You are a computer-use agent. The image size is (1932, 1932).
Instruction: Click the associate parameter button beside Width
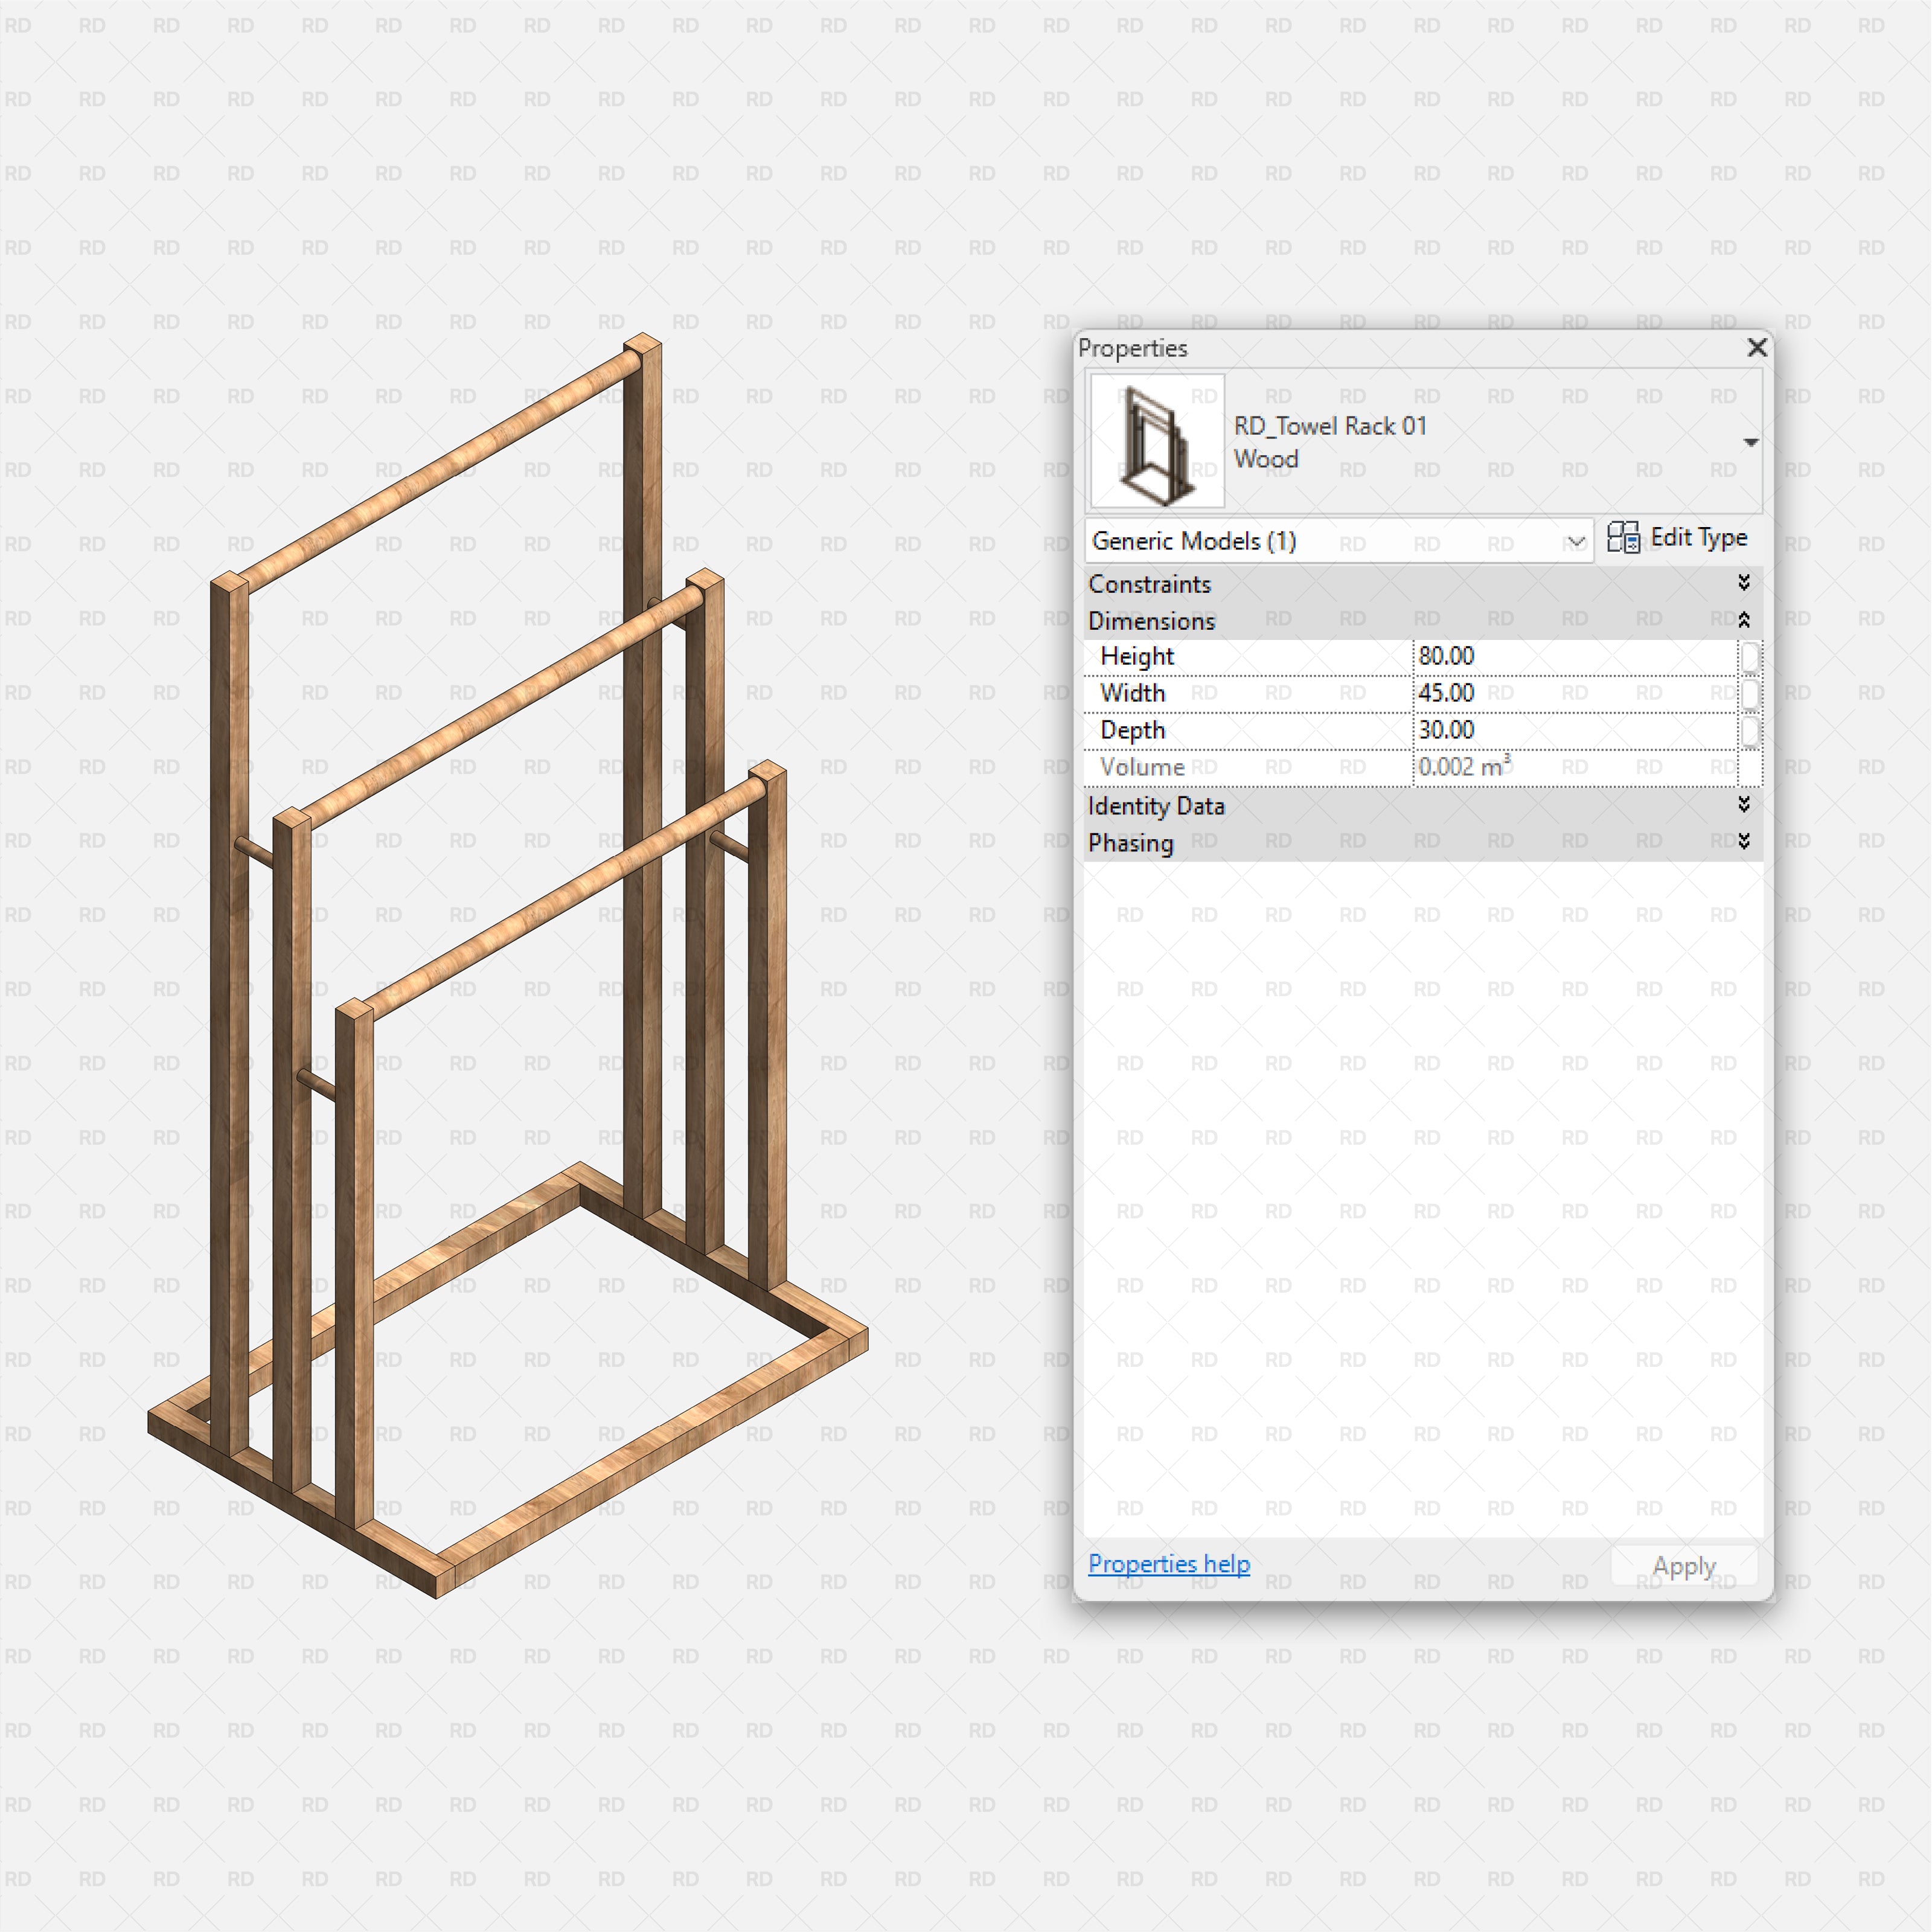tap(1751, 693)
